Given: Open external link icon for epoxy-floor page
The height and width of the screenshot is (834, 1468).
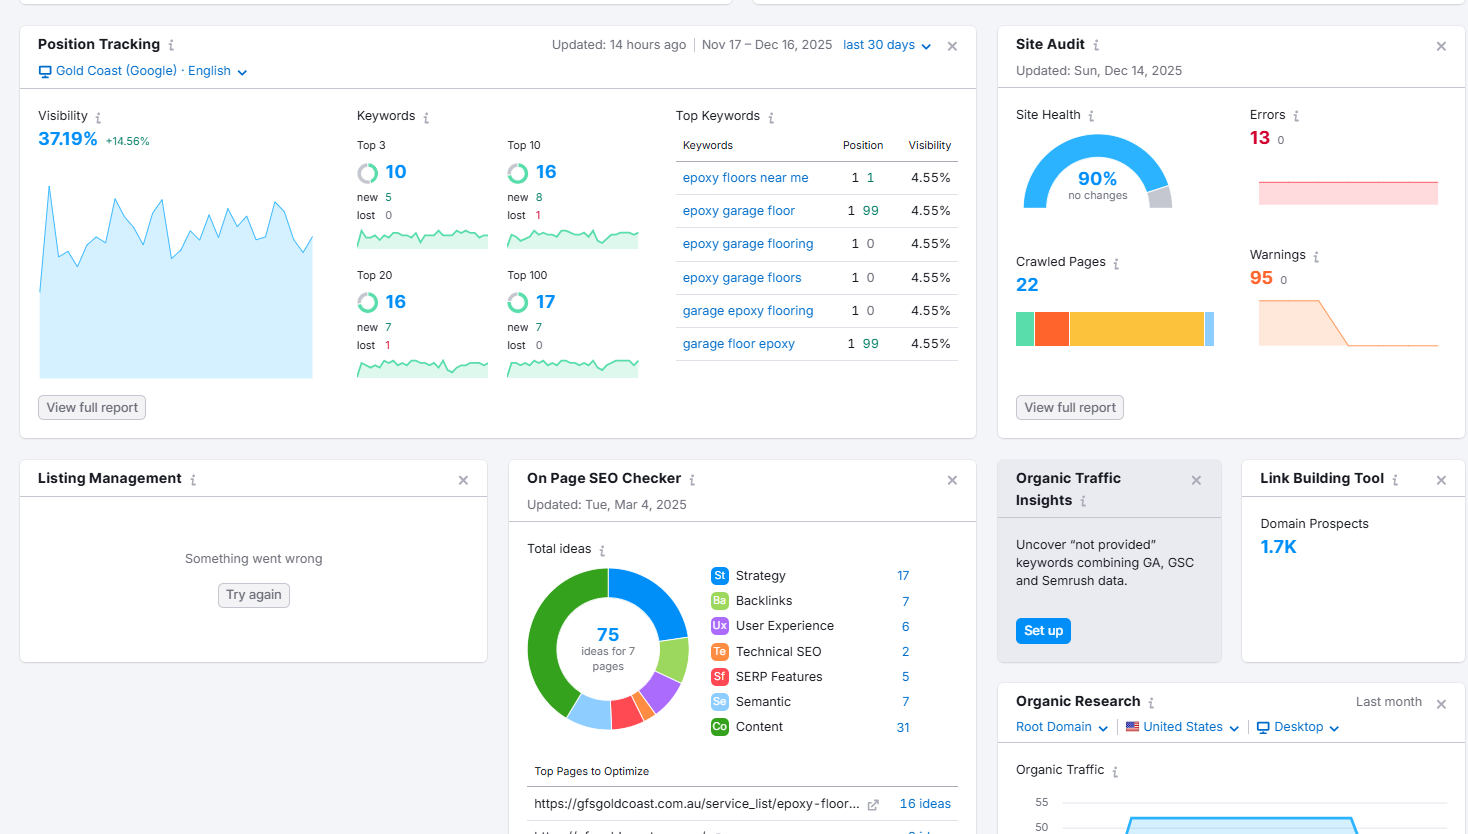Looking at the screenshot, I should 873,804.
